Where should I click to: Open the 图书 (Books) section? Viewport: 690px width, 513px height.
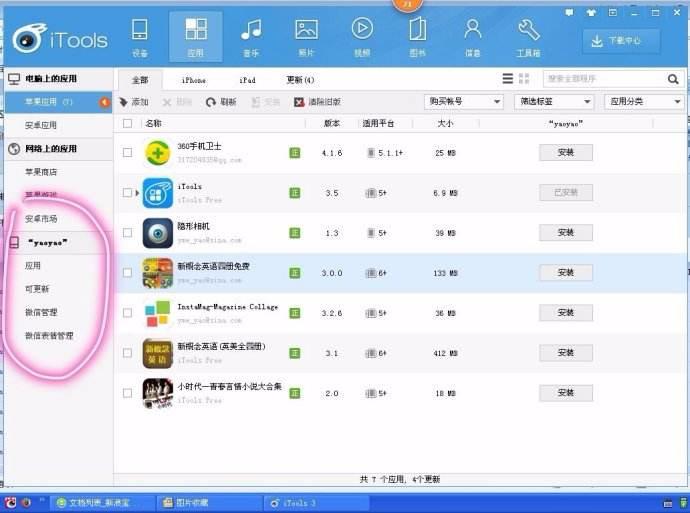tap(418, 38)
